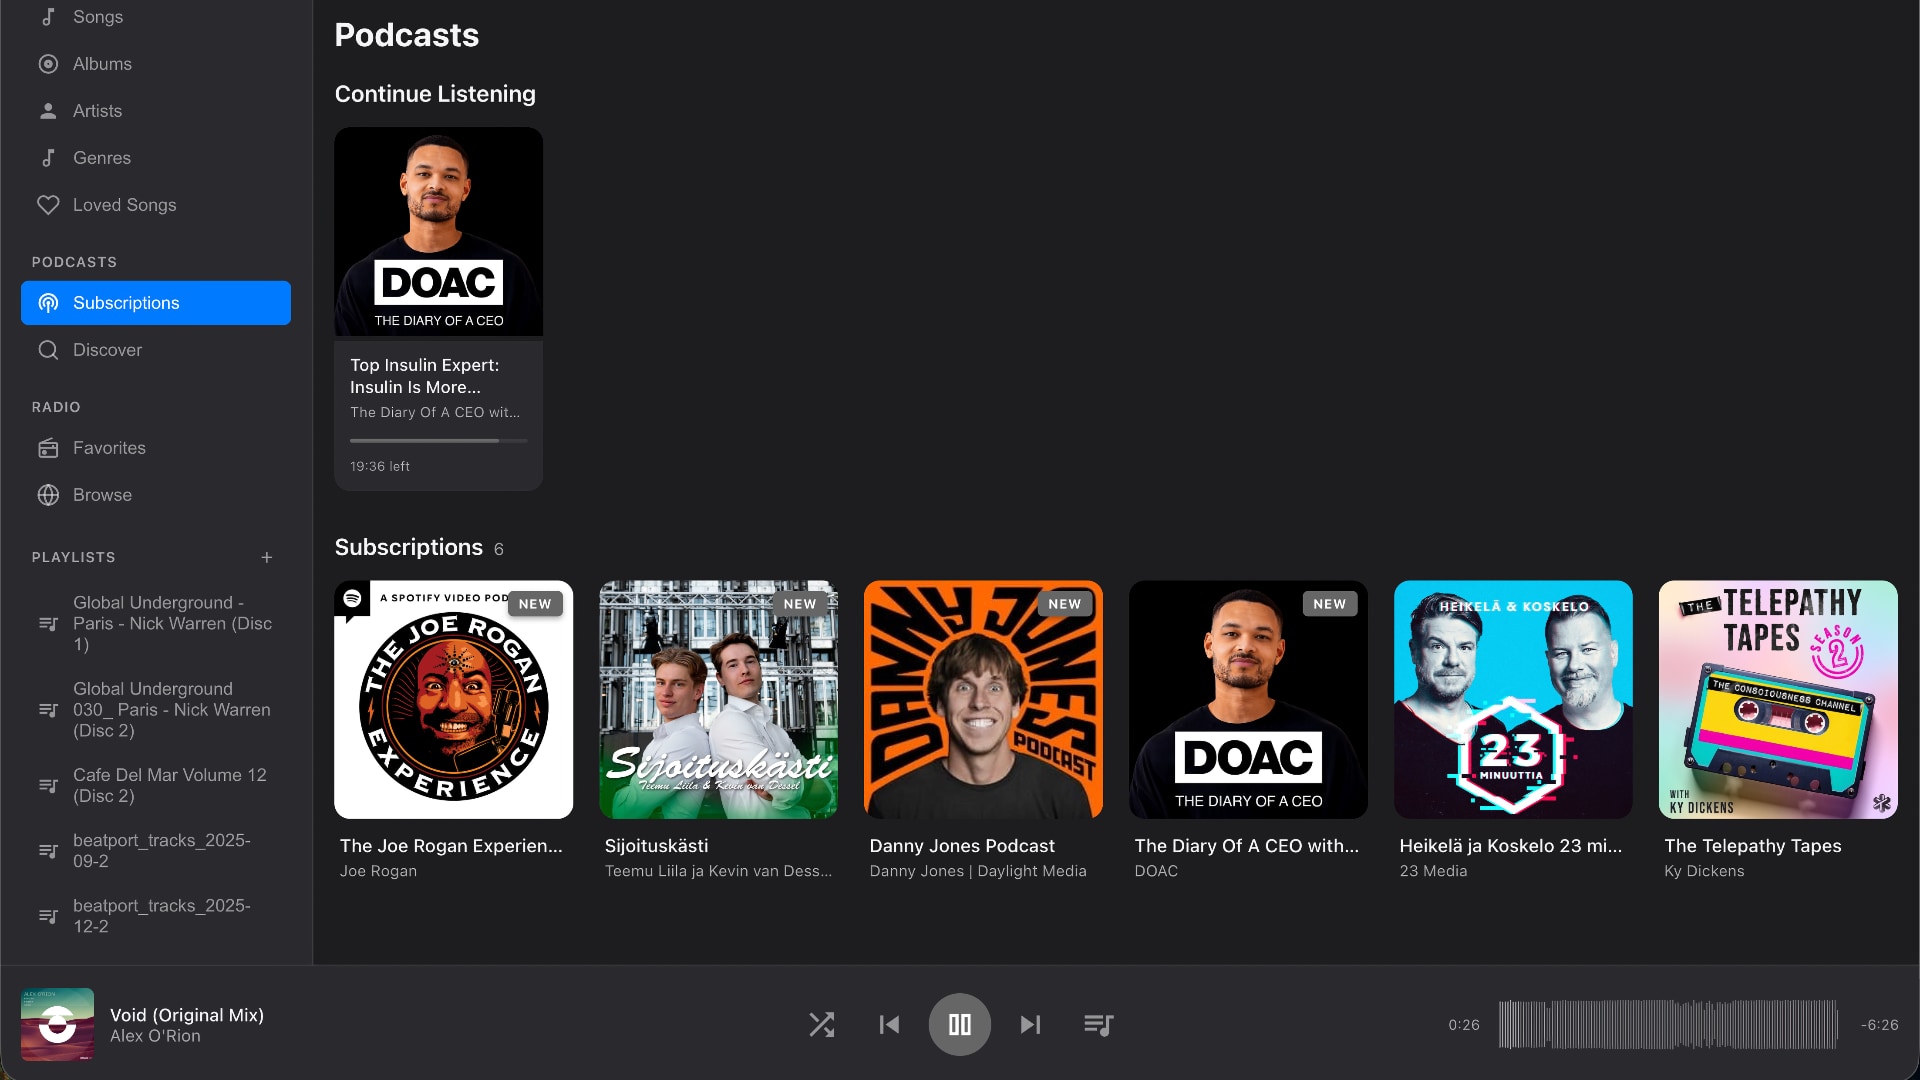Image resolution: width=1920 pixels, height=1080 pixels.
Task: Click The Joe Rogan Experience title text
Action: 451,846
